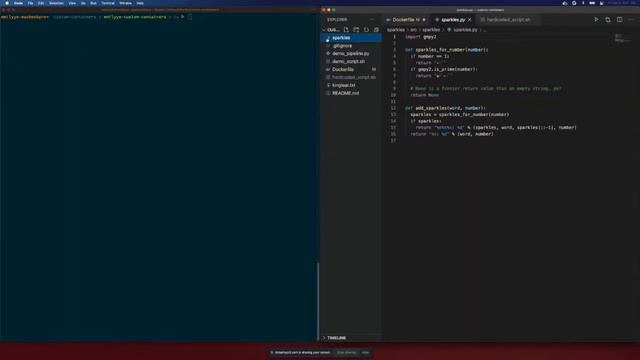Open the Run menu

93,3
